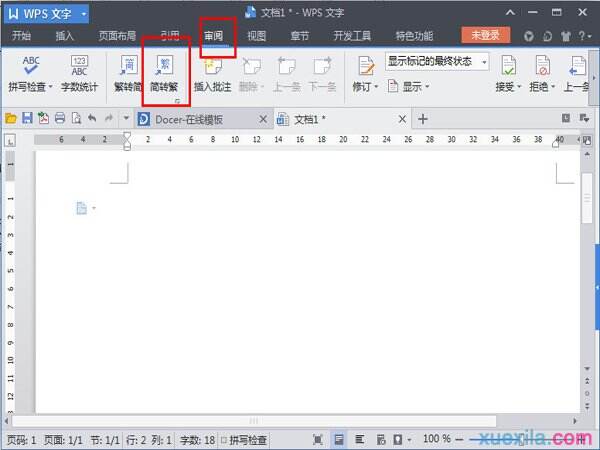This screenshot has height=450, width=600.
Task: Close the 文档1 document tab
Action: (402, 119)
